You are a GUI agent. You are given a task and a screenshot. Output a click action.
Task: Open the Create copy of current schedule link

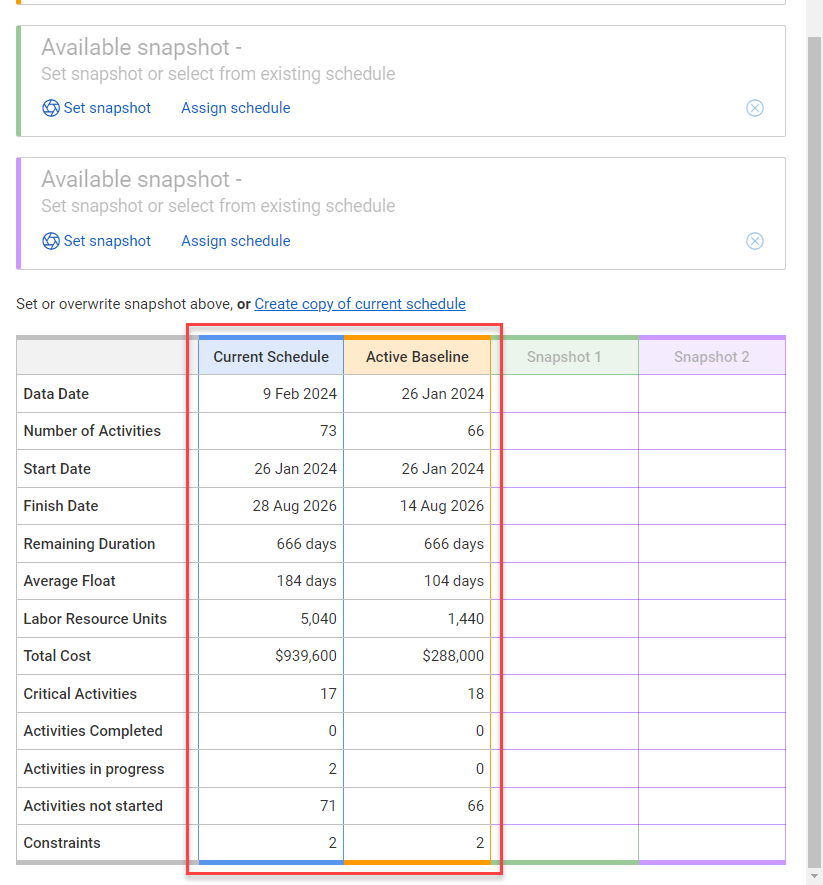click(x=360, y=304)
